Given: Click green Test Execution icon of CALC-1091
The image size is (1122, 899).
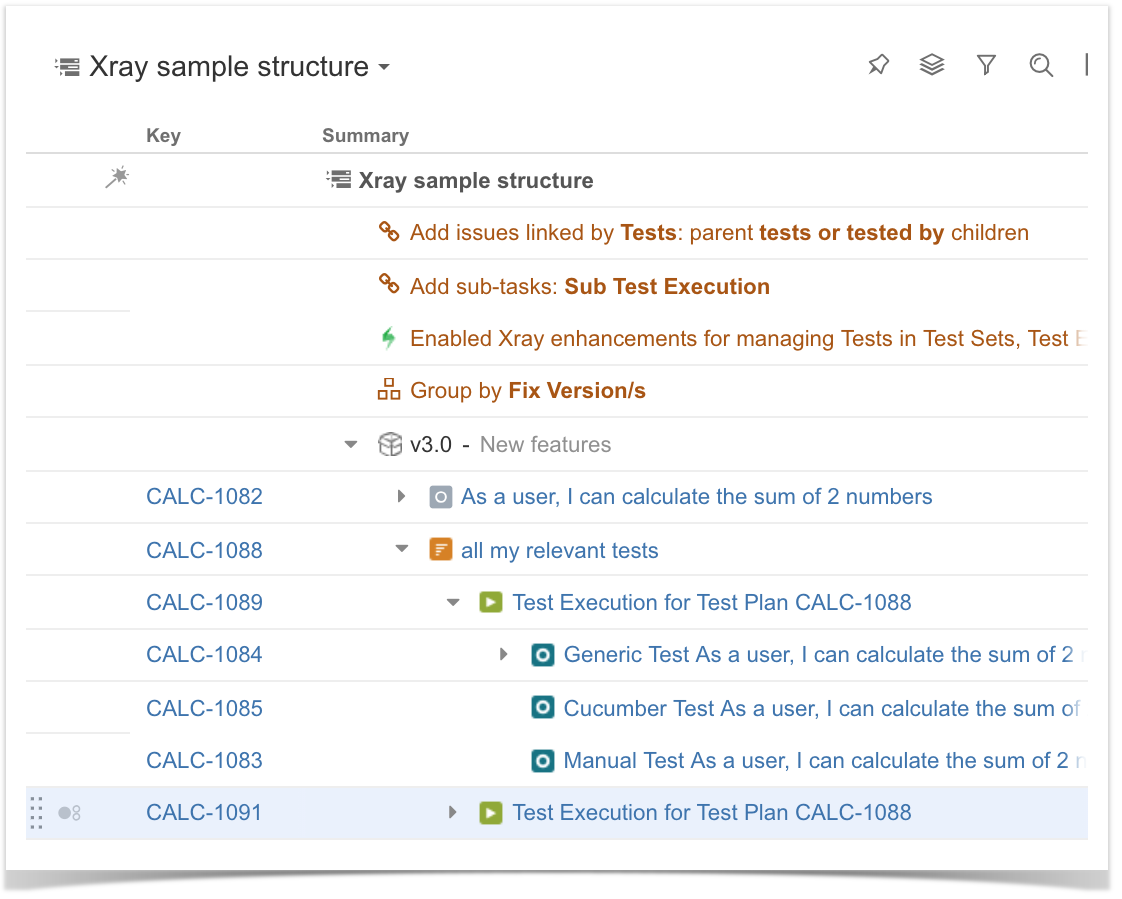Looking at the screenshot, I should click(491, 812).
